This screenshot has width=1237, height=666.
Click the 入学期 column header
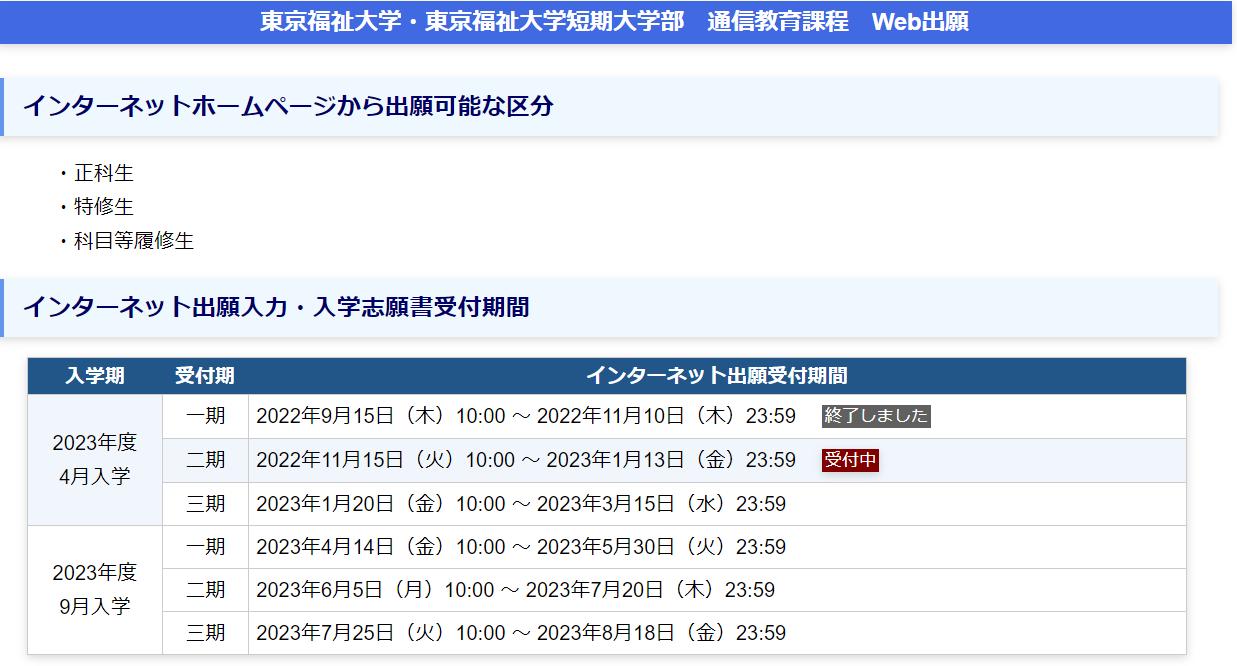pos(95,376)
